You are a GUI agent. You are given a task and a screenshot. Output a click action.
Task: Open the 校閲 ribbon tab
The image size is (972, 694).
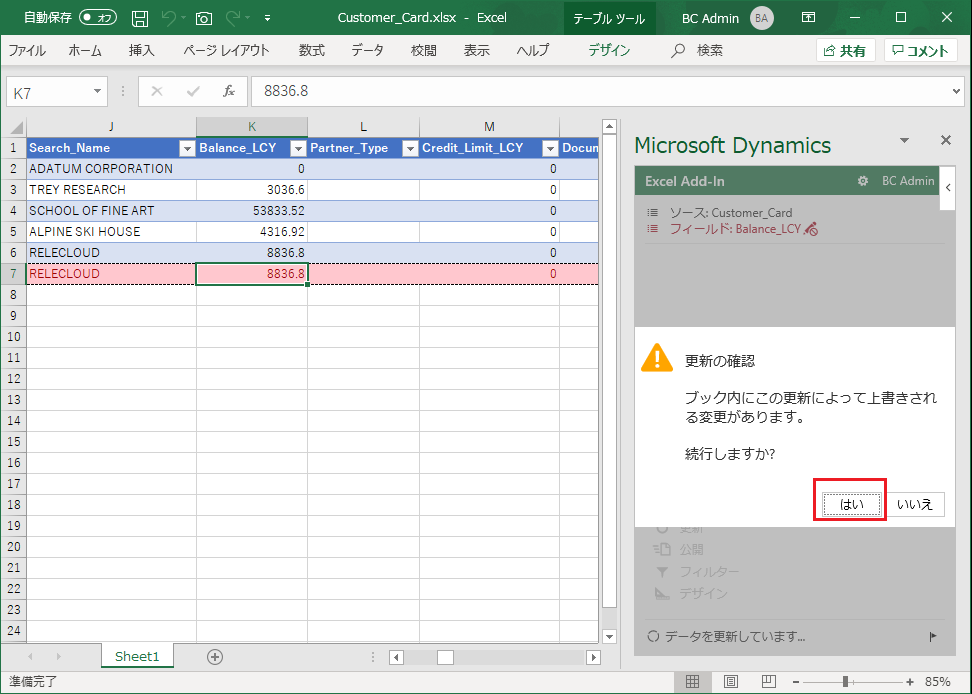423,51
